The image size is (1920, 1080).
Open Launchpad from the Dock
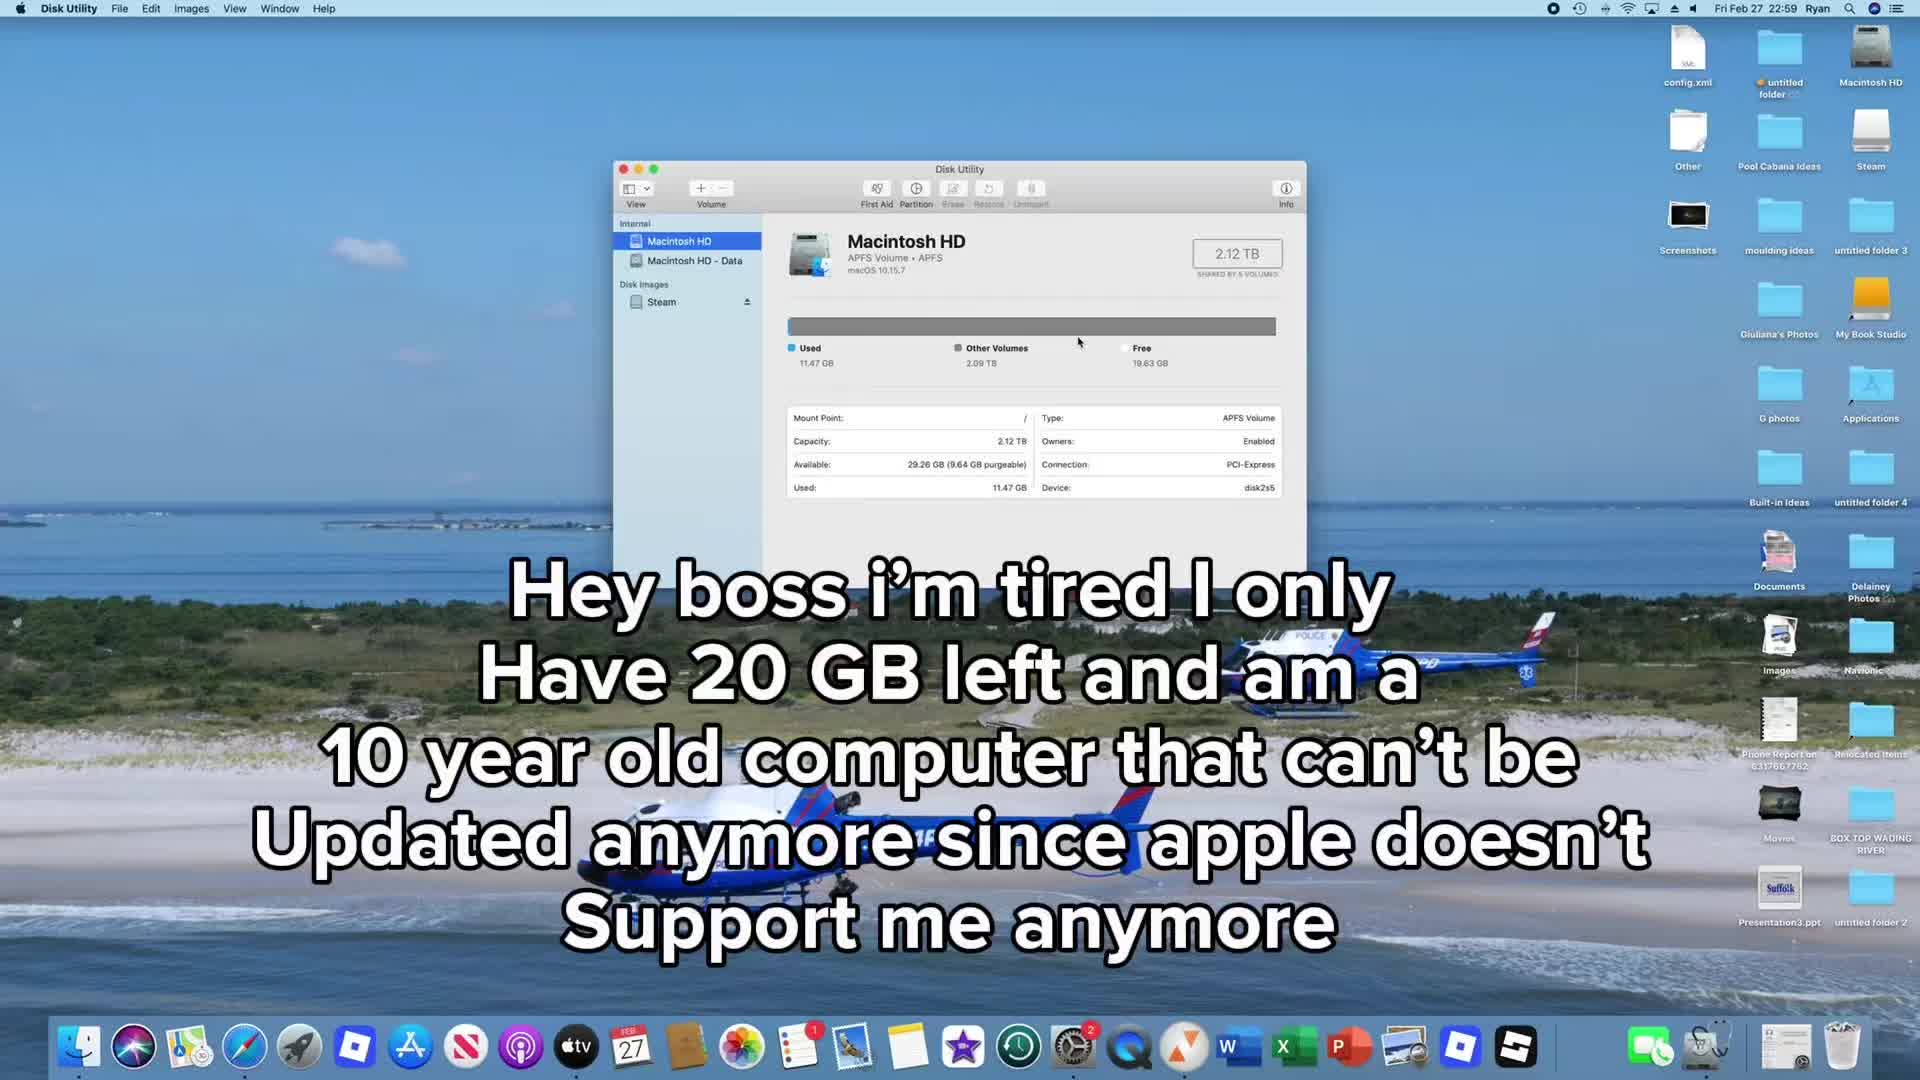tap(299, 1047)
